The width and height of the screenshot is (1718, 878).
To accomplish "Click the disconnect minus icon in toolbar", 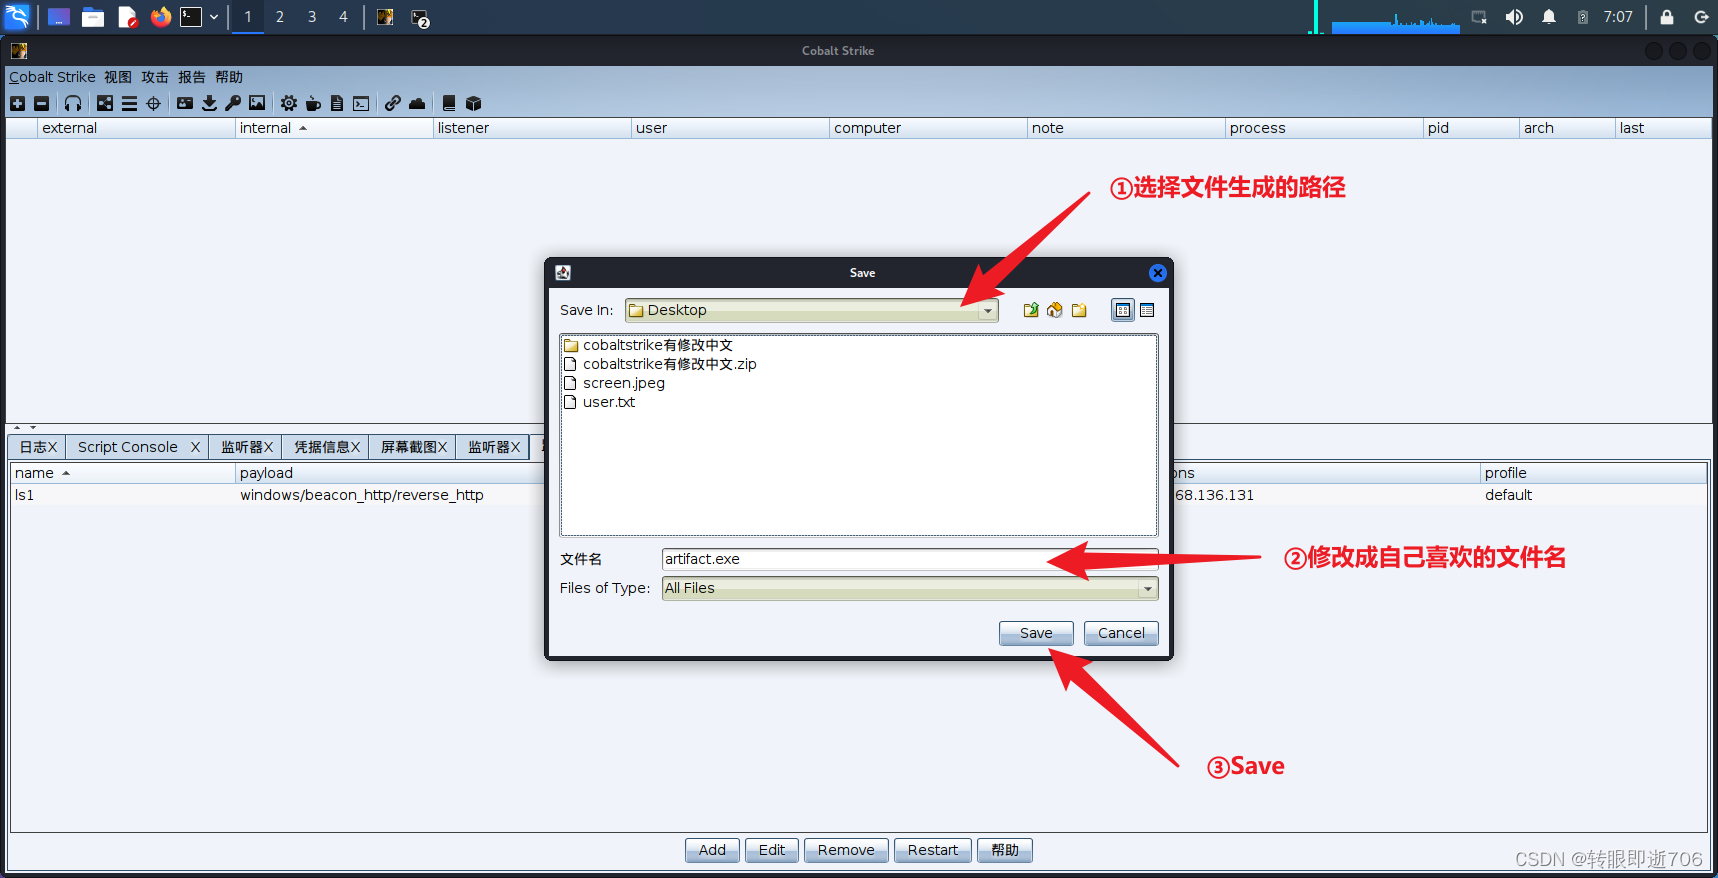I will [41, 103].
